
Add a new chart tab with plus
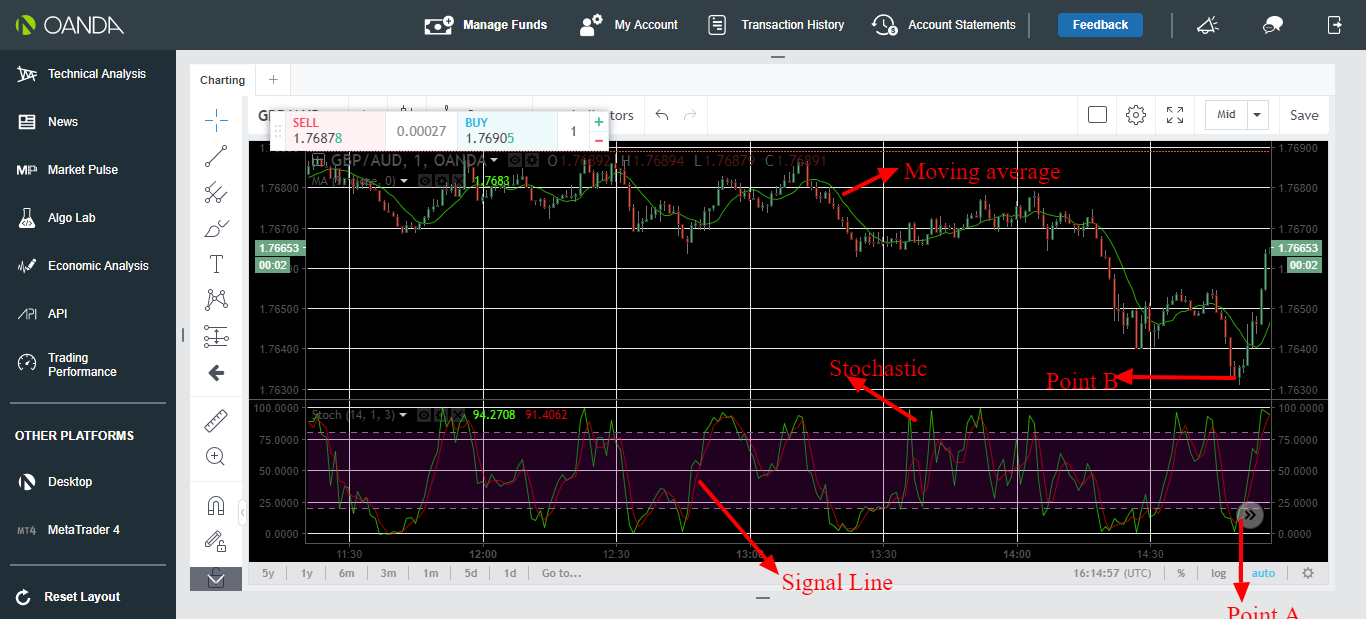[272, 80]
